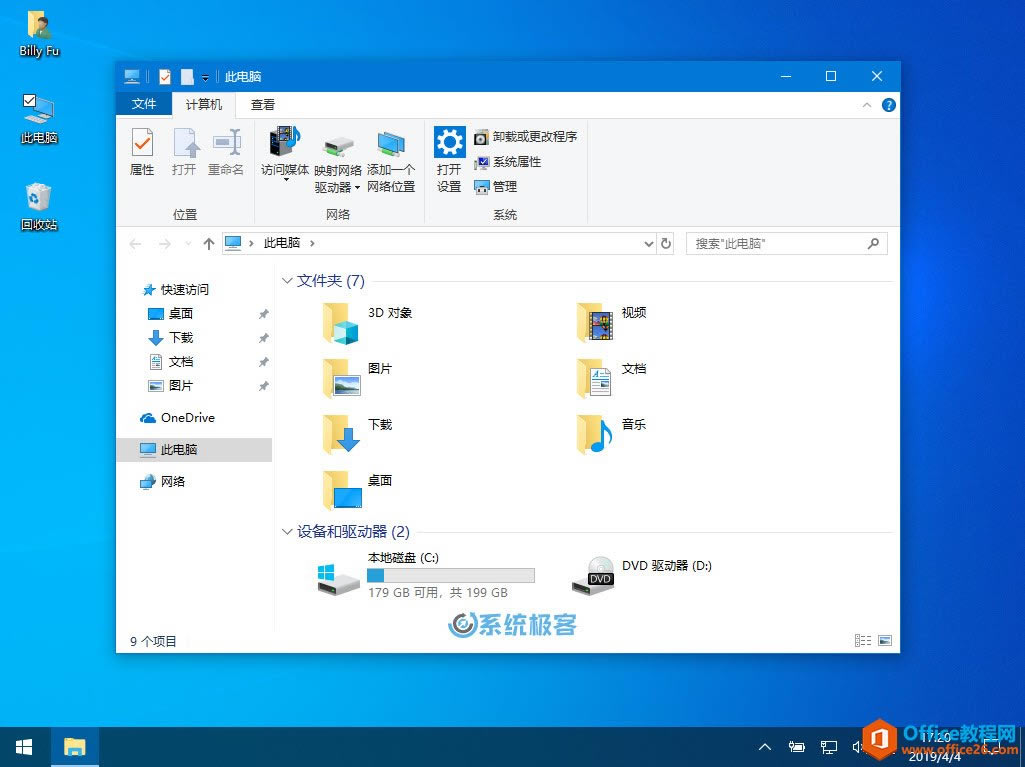
Task: Open the address bar history dropdown
Action: [x=648, y=243]
